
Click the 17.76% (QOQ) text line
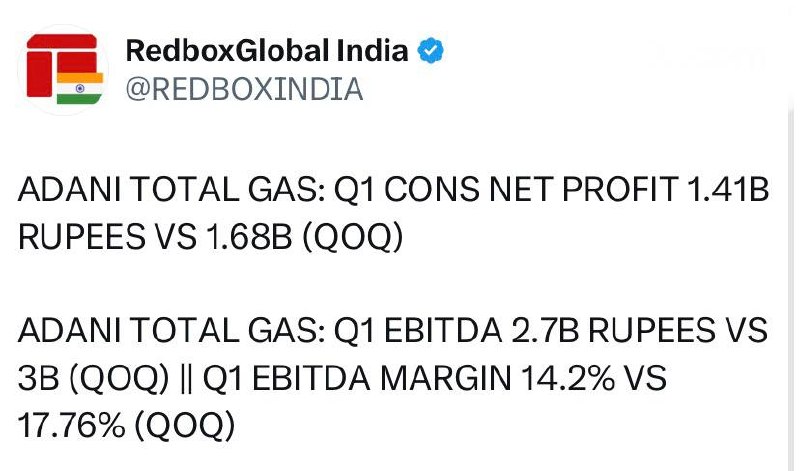click(127, 426)
